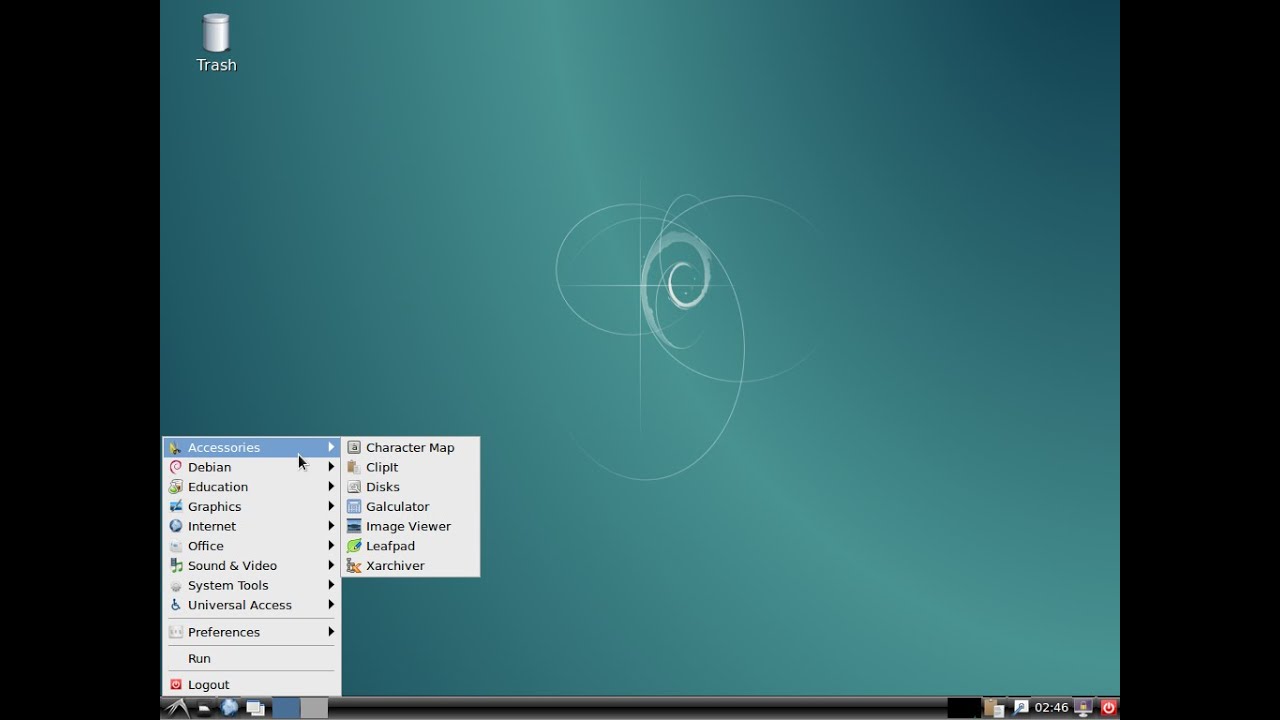This screenshot has height=720, width=1280.
Task: Launch the web browser globe icon
Action: [x=230, y=708]
